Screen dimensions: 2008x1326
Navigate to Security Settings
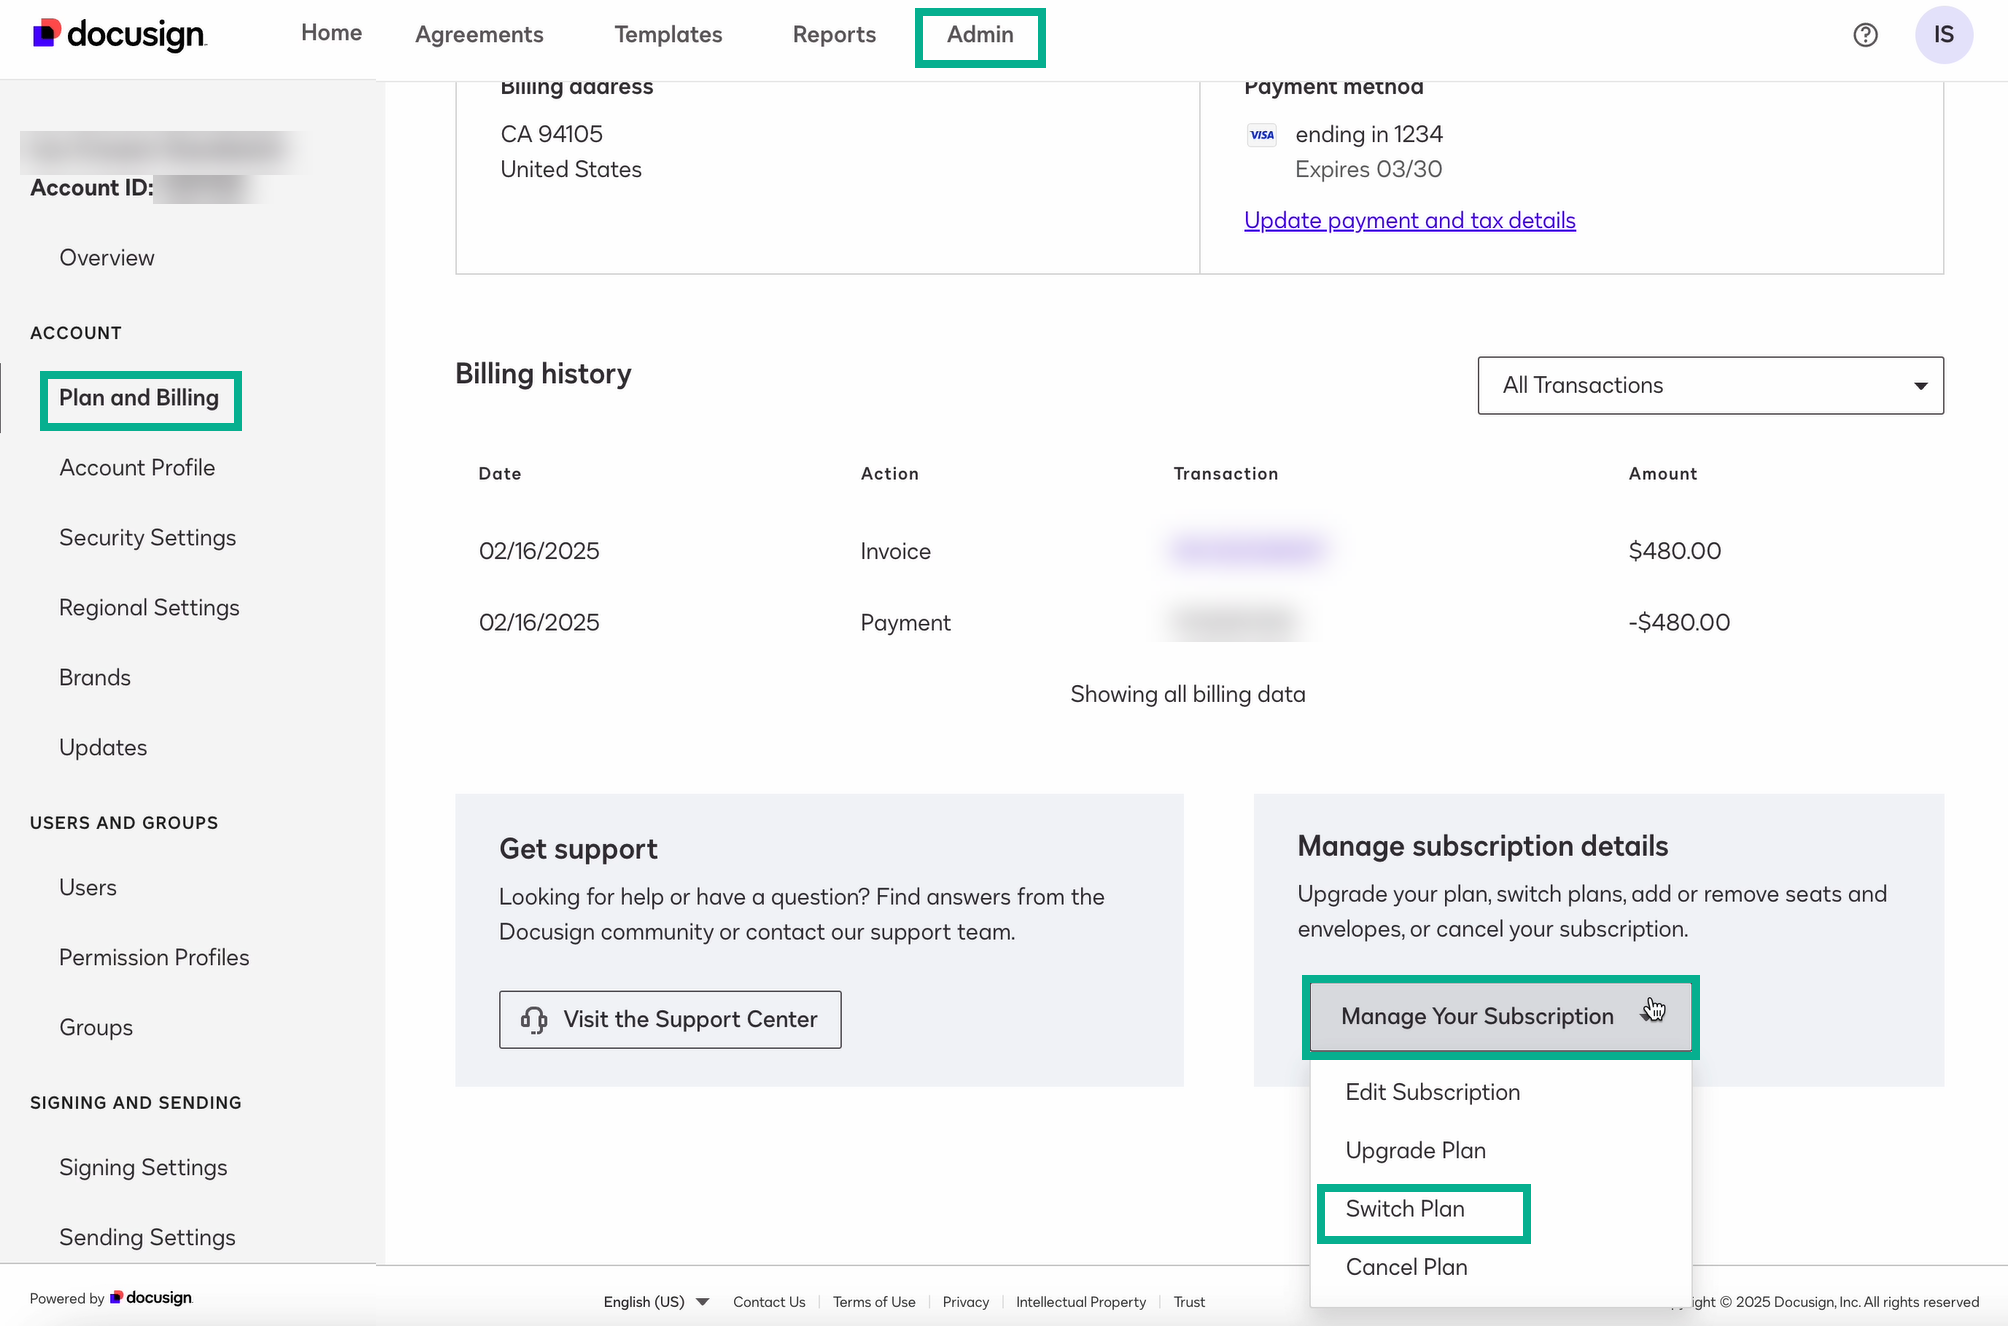coord(147,537)
